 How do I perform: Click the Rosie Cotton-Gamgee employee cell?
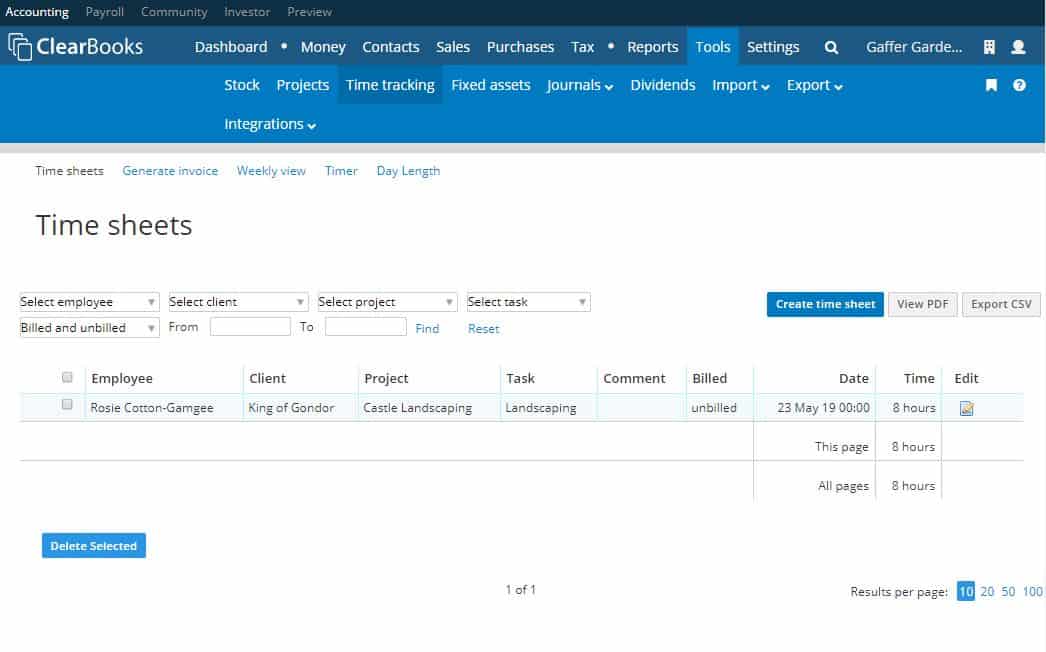152,408
